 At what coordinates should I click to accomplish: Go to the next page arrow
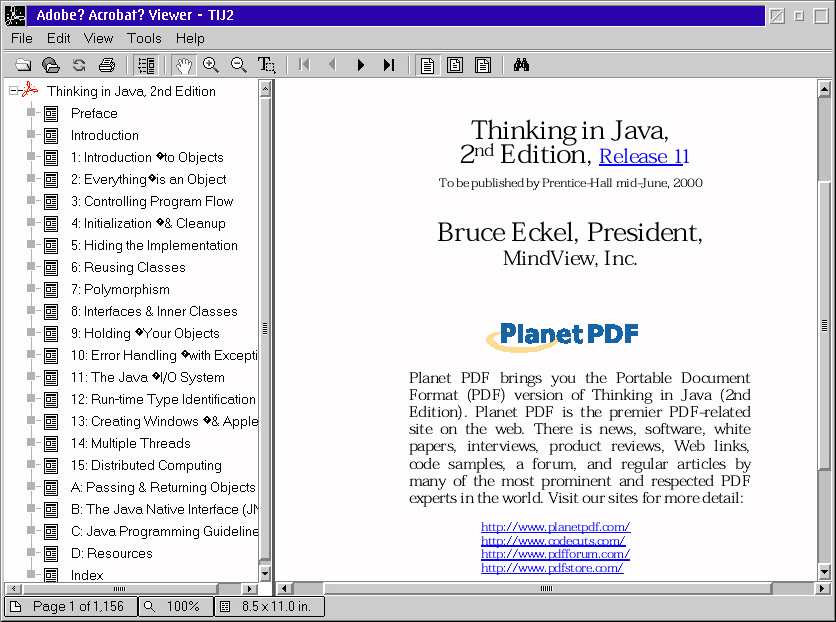click(361, 65)
